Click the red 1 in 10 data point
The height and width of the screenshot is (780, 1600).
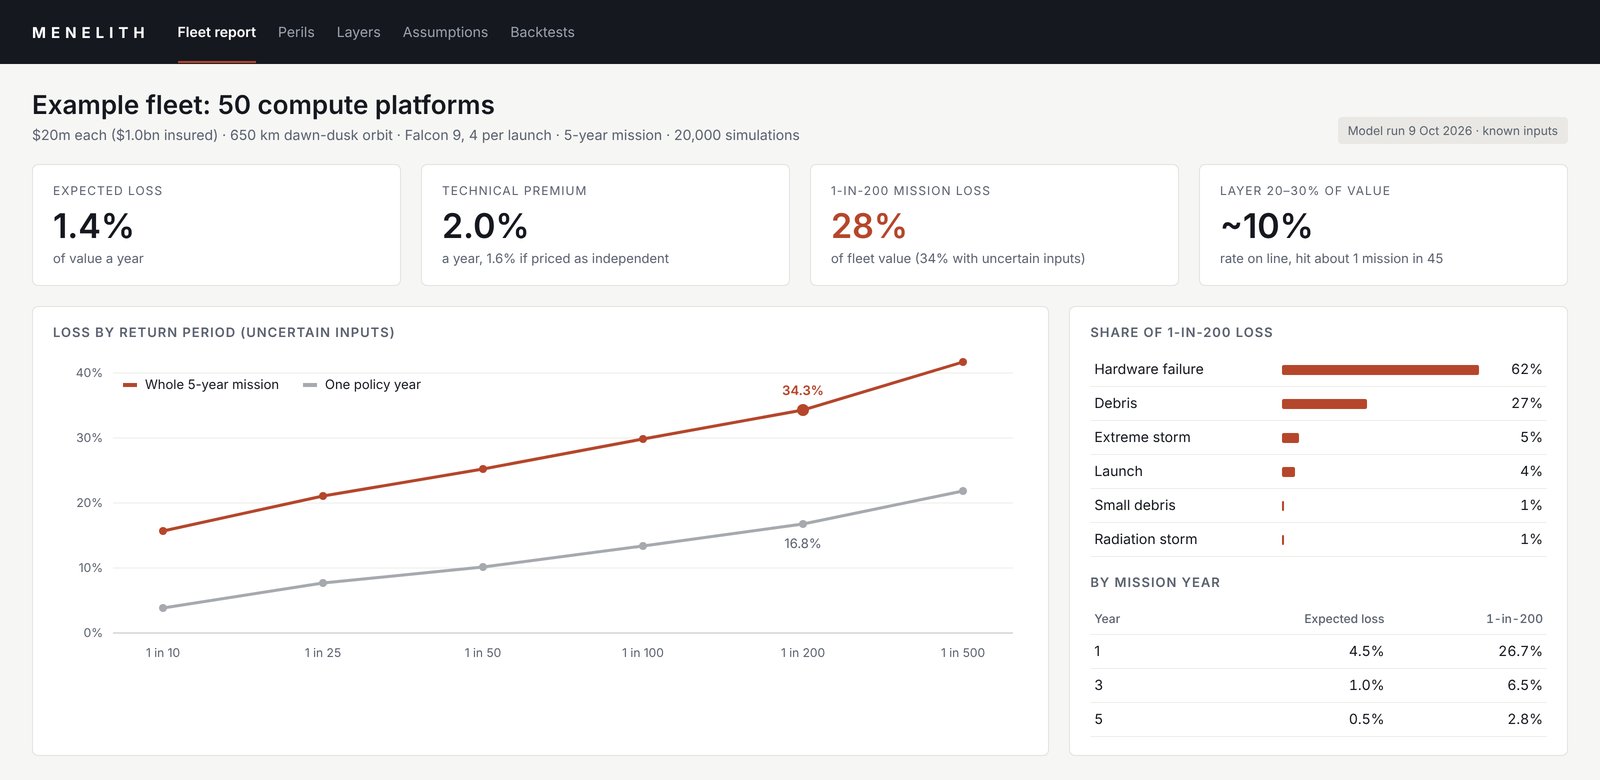(163, 531)
